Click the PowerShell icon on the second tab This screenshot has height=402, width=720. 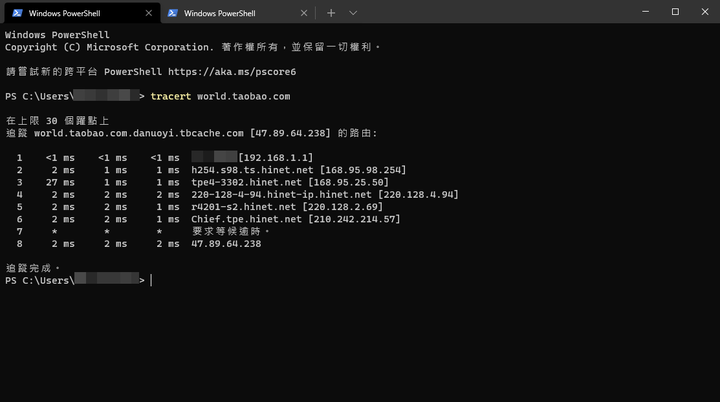[172, 13]
